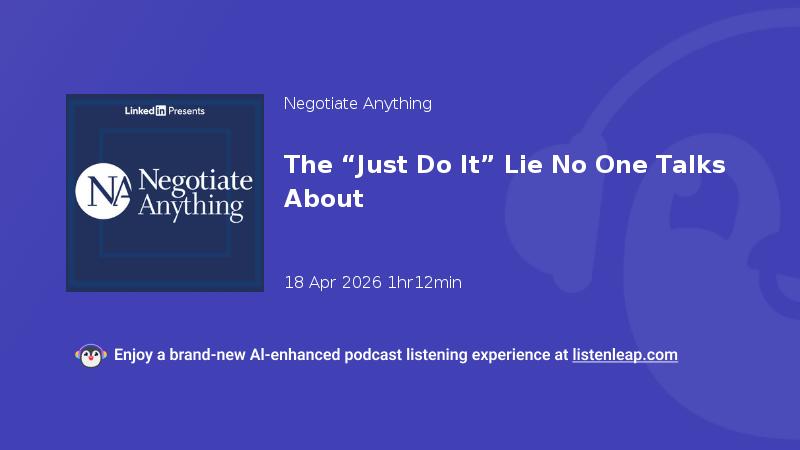Click the Negotiate Anything podcast cover art
The height and width of the screenshot is (450, 800).
[165, 193]
